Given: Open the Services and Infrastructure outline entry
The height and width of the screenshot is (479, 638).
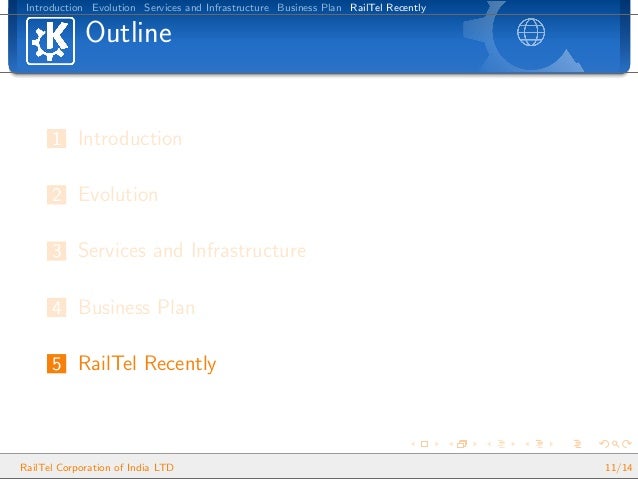Looking at the screenshot, I should [x=192, y=250].
